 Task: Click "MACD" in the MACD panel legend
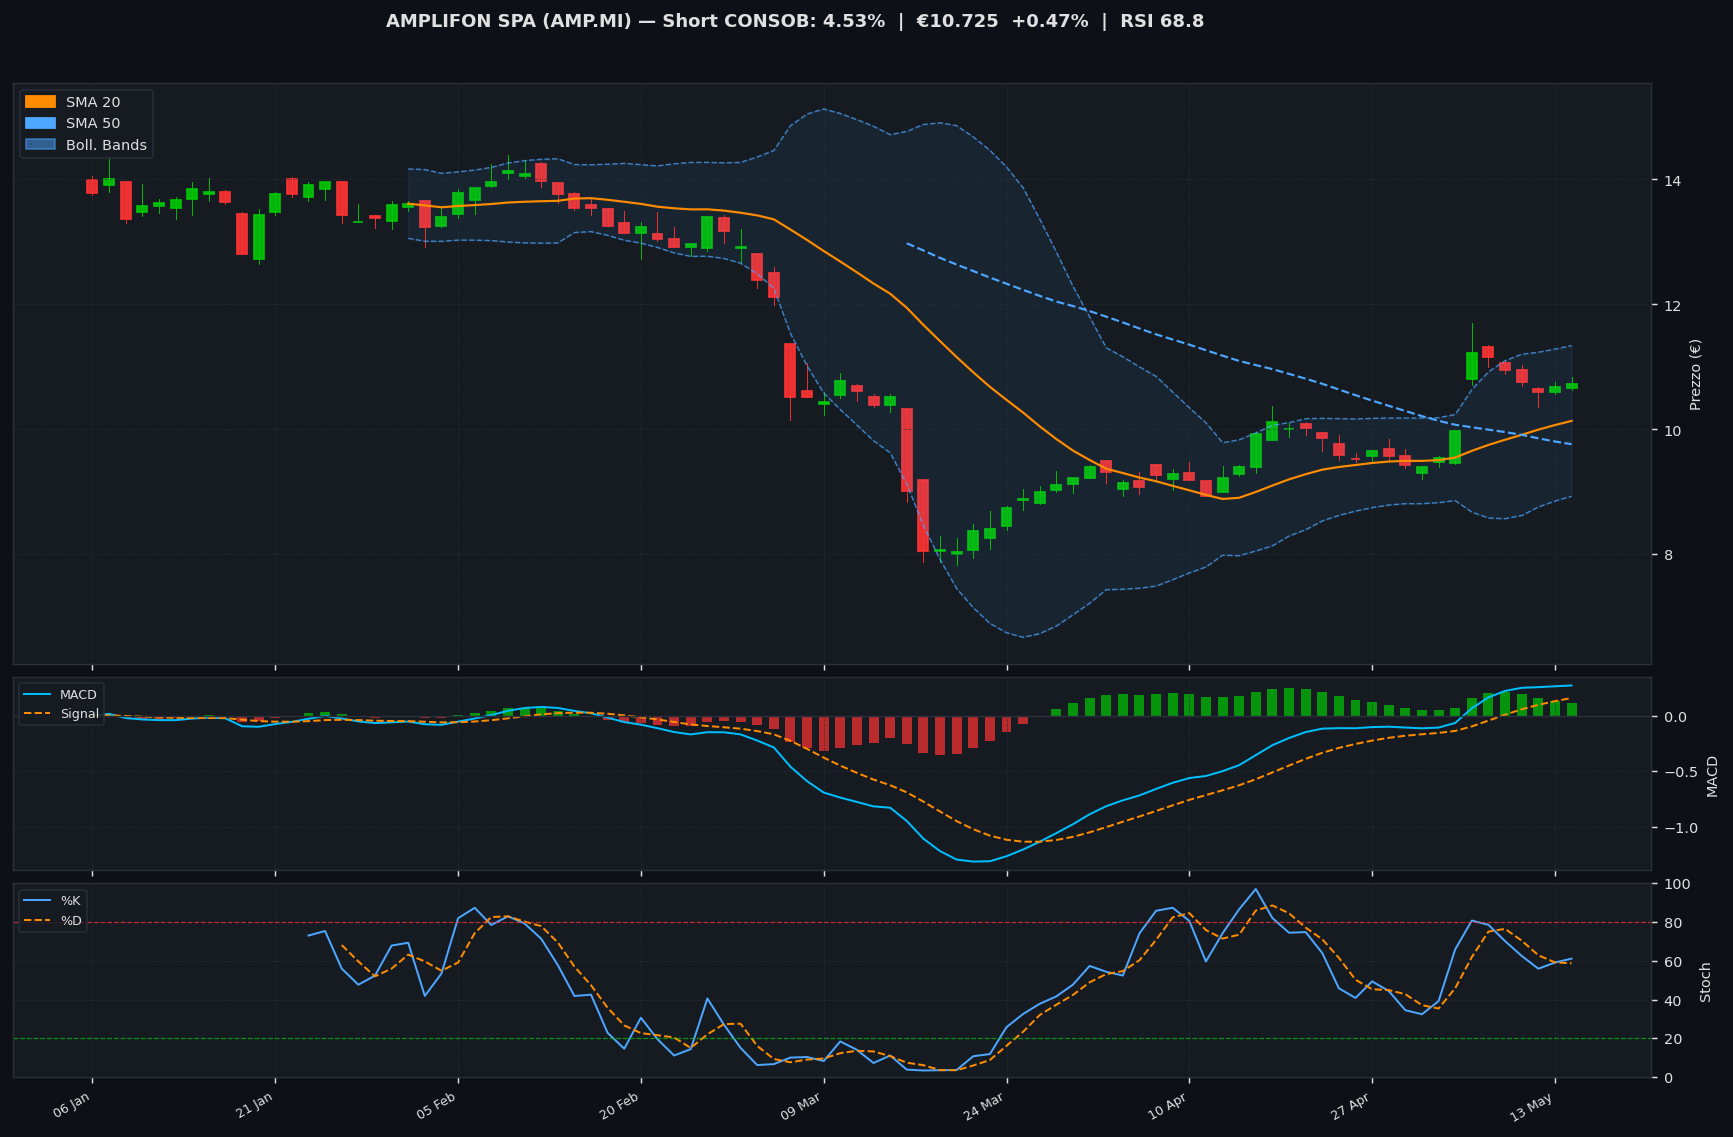pos(78,695)
